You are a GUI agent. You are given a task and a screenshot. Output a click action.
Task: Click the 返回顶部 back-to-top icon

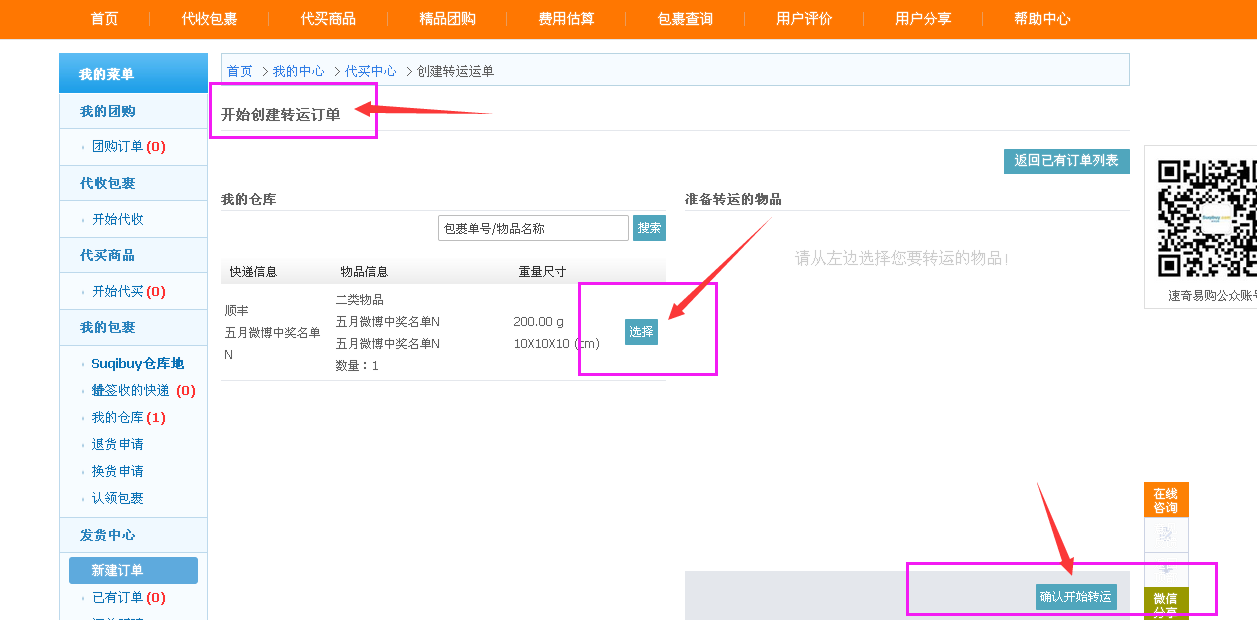tap(1165, 568)
